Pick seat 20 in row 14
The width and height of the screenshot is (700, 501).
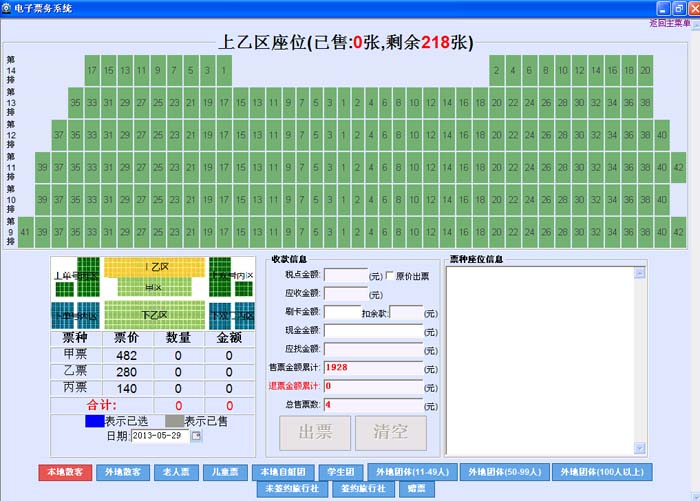coord(646,71)
